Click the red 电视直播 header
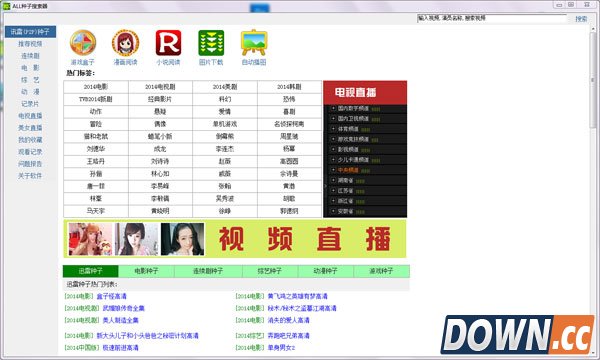This screenshot has width=600, height=360. pyautogui.click(x=365, y=92)
